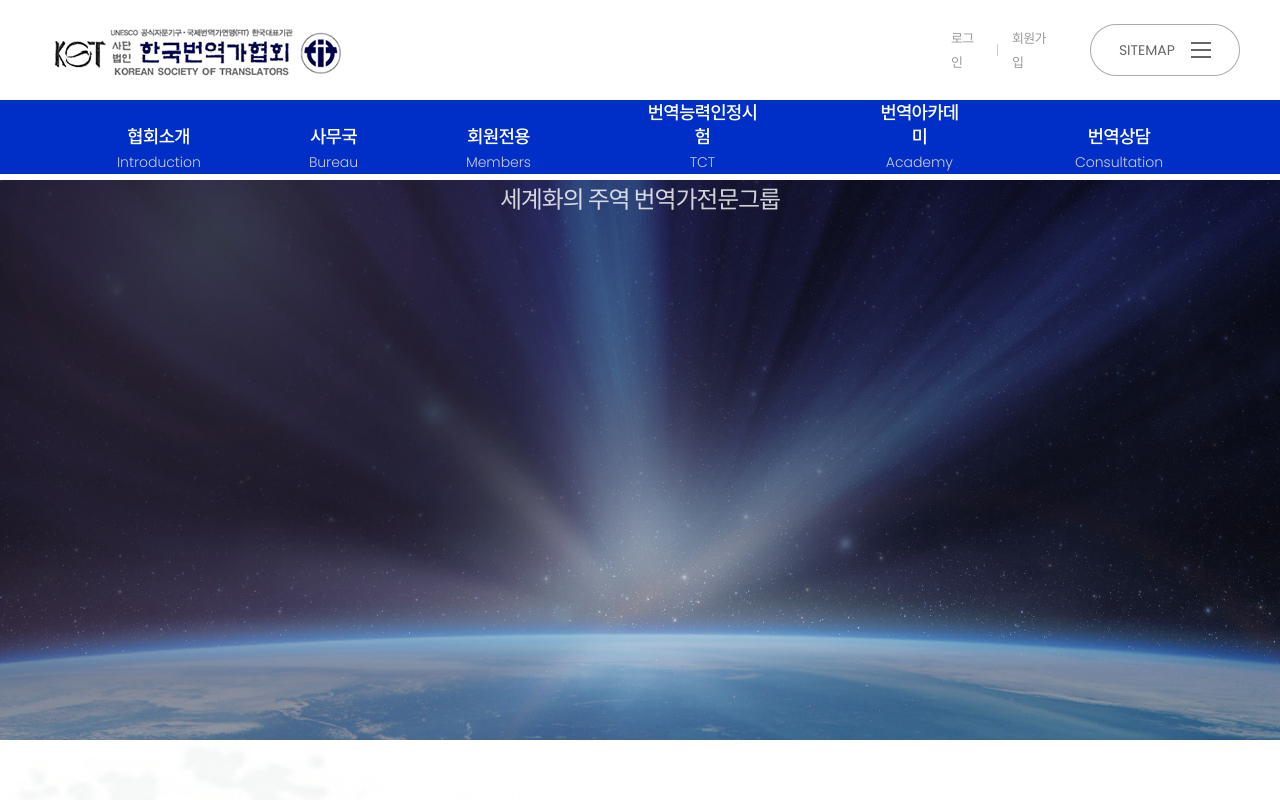Open the hamburger menu icon beside SITEMAP
Image resolution: width=1280 pixels, height=800 pixels.
(x=1201, y=50)
